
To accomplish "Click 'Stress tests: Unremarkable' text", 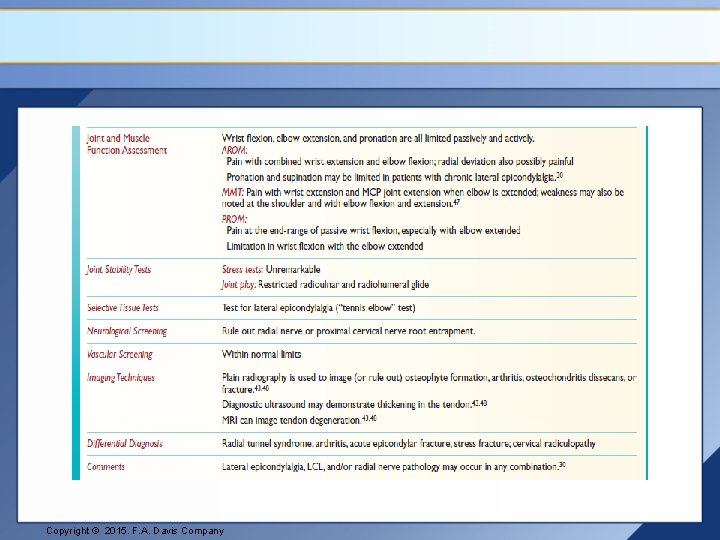I will tap(271, 270).
